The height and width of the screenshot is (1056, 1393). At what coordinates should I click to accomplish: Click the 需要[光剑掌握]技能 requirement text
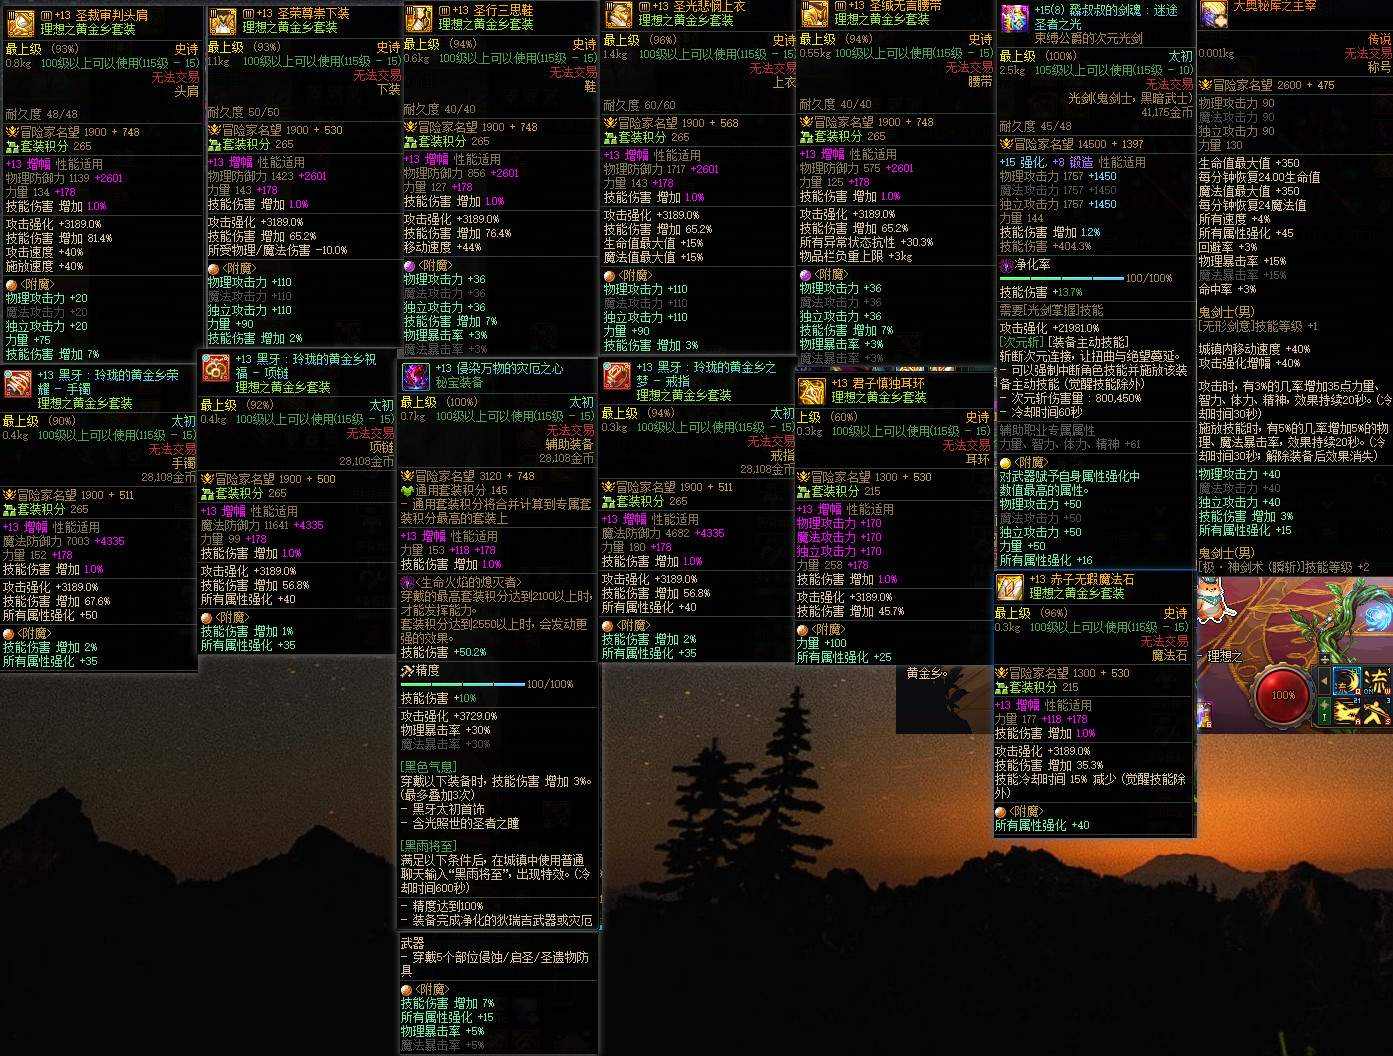click(1051, 310)
